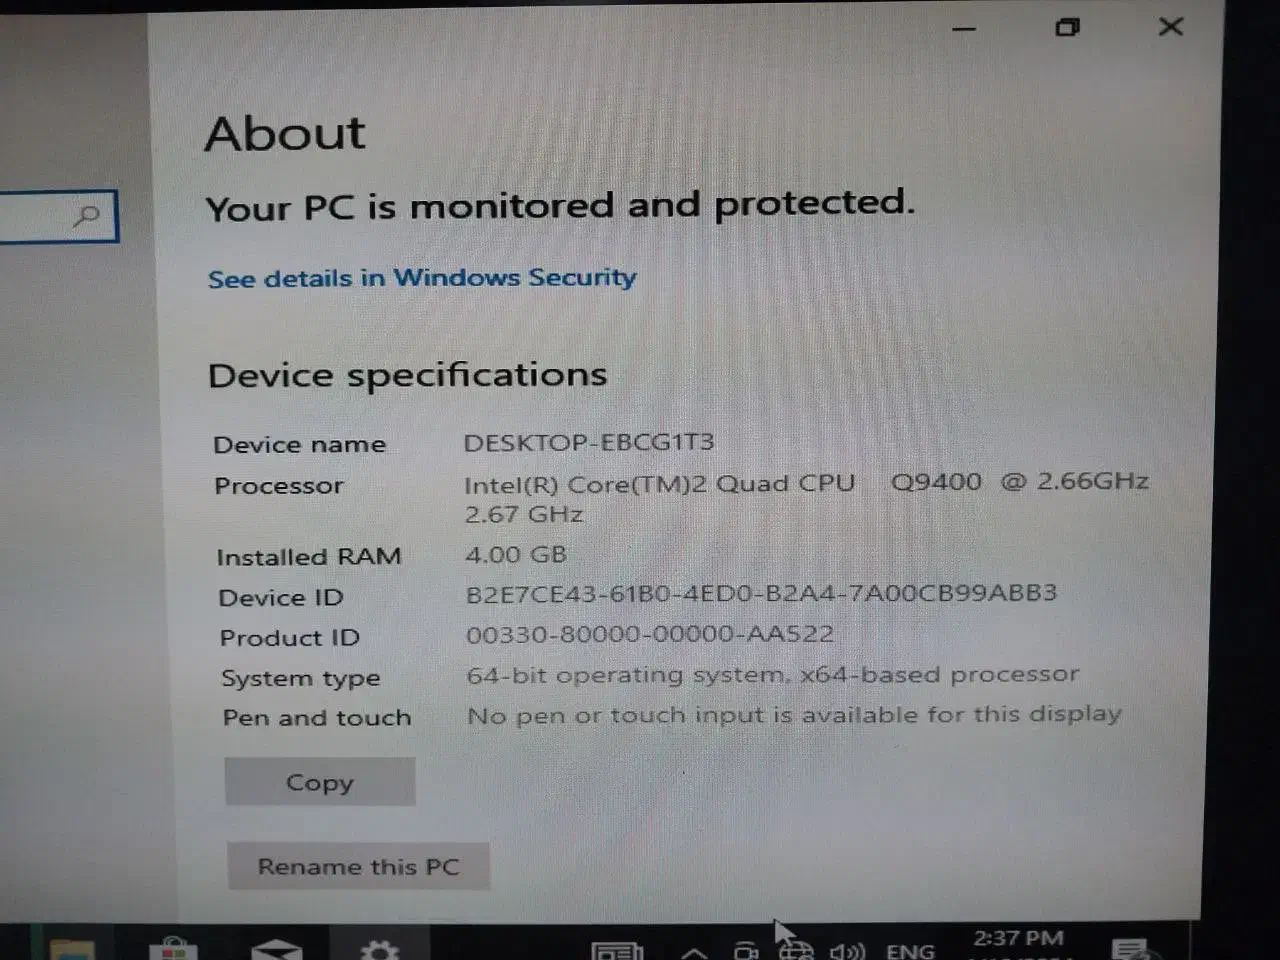Open See details in Windows Security link

pyautogui.click(x=422, y=278)
